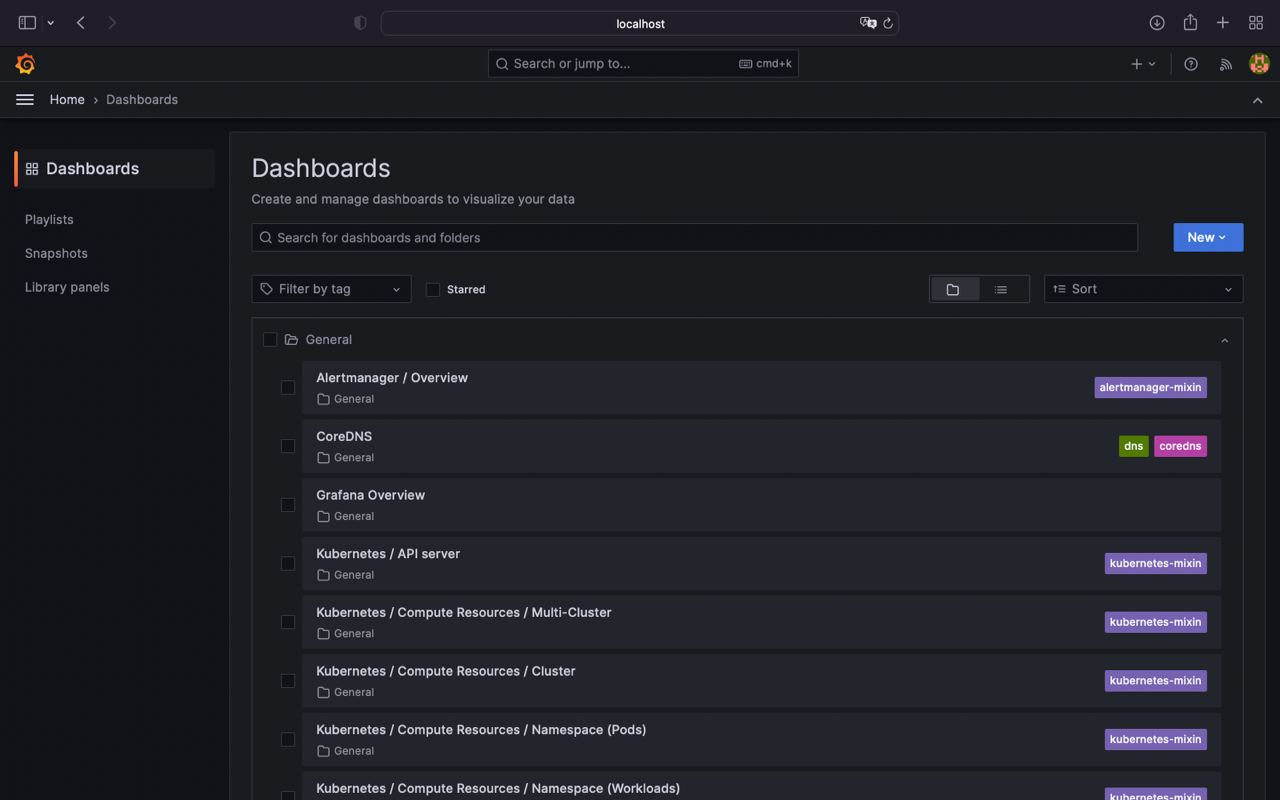Screen dimensions: 1280x800
Task: Open the Snapshots section
Action: 56,253
